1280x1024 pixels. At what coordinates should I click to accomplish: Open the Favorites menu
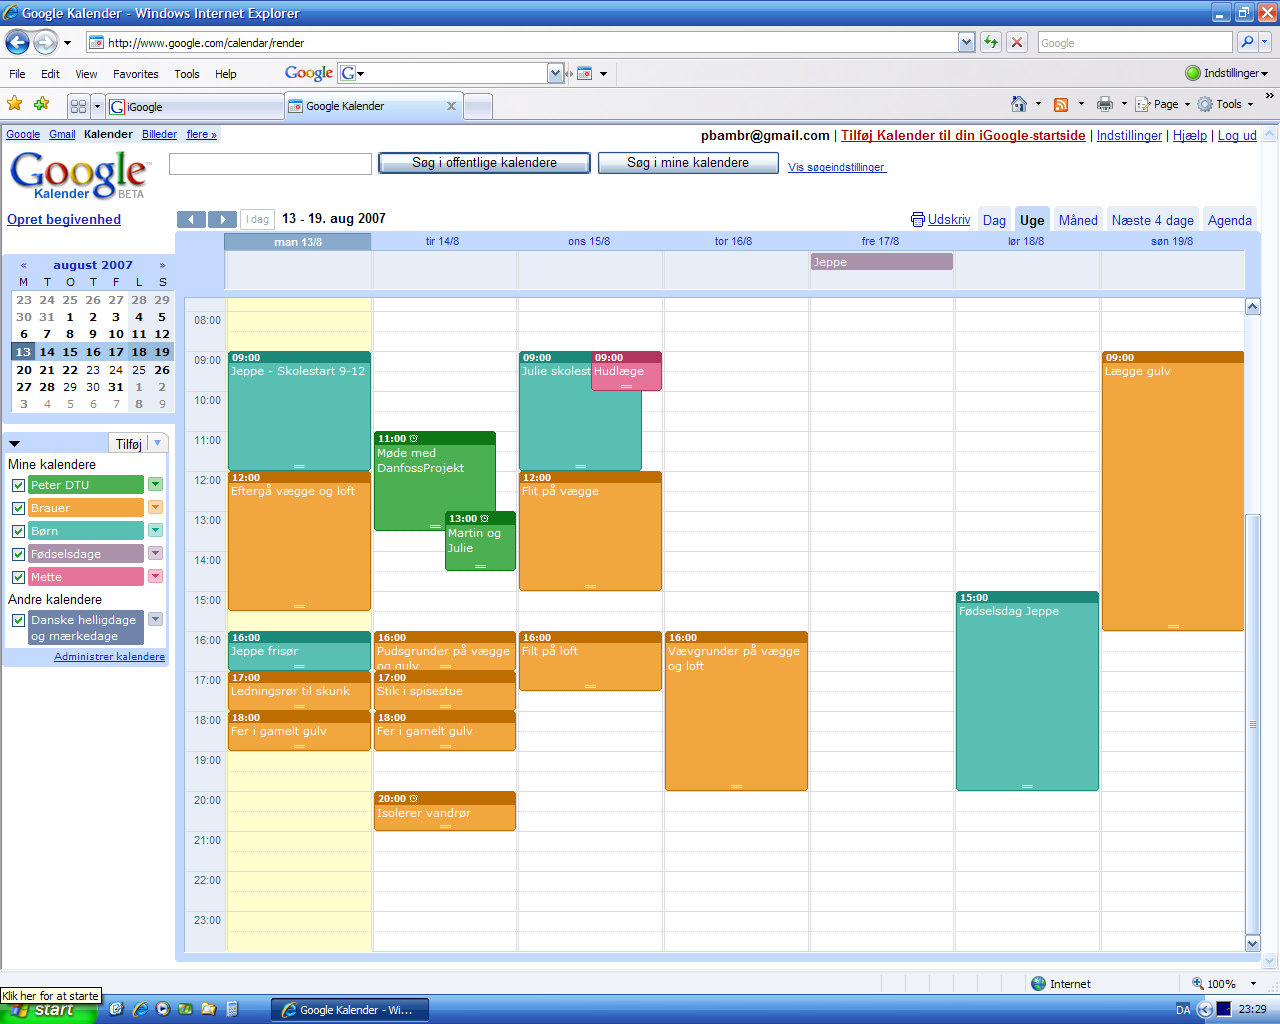tap(135, 74)
